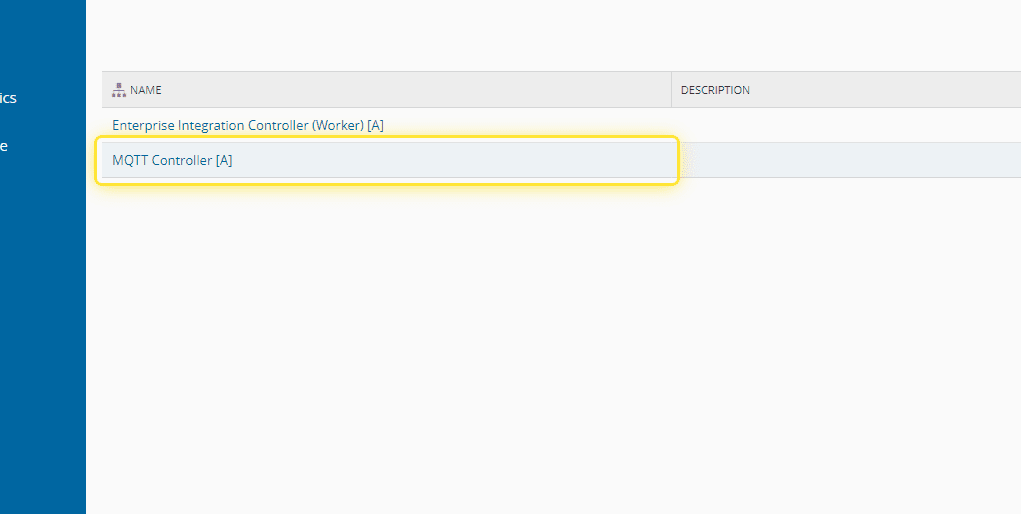
Task: Click the MQTT Controller row's empty description cell
Action: 850,160
